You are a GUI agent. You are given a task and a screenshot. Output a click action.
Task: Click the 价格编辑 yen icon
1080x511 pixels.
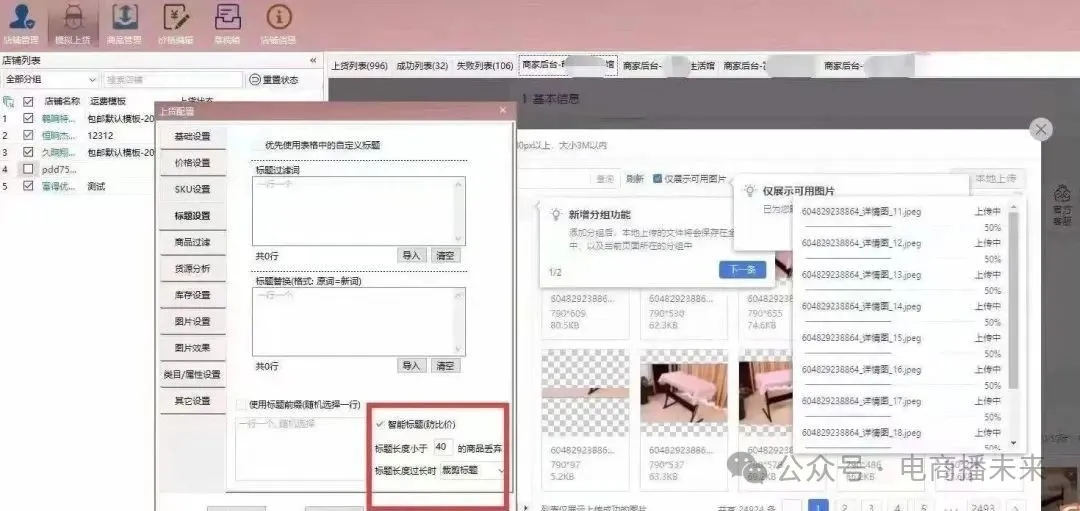(x=176, y=22)
